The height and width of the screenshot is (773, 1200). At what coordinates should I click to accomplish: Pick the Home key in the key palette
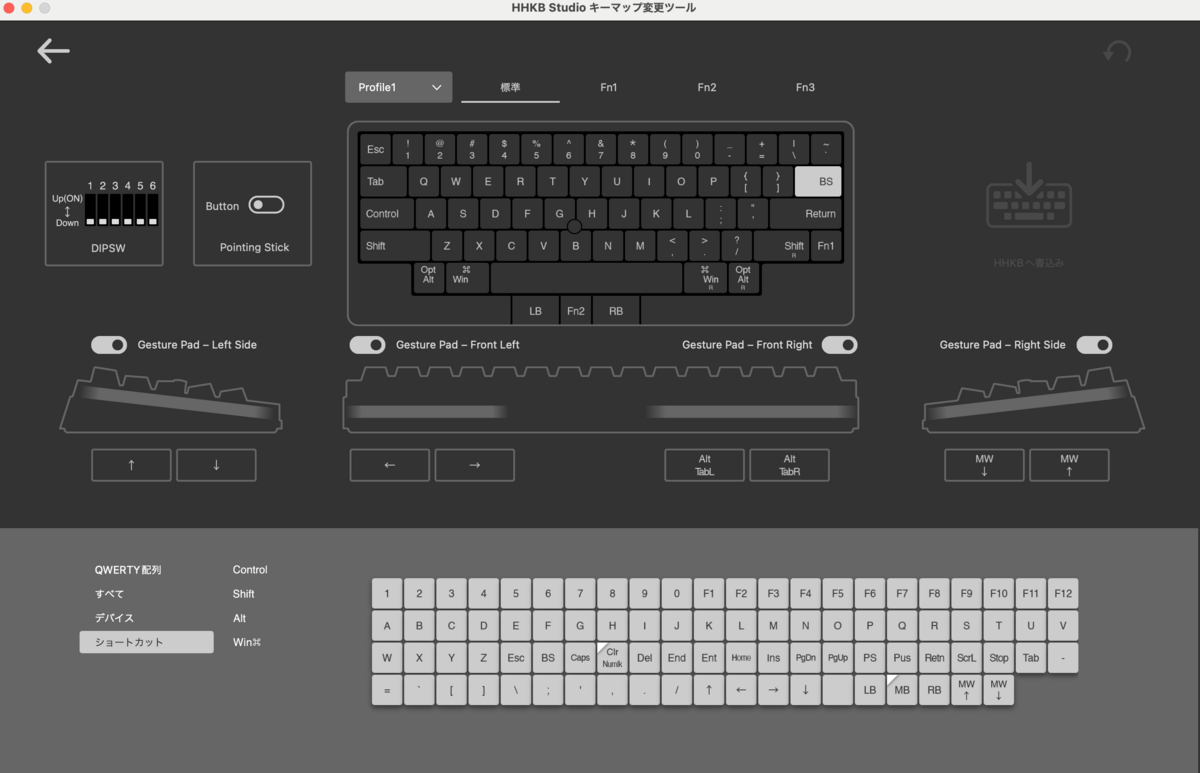pyautogui.click(x=741, y=658)
